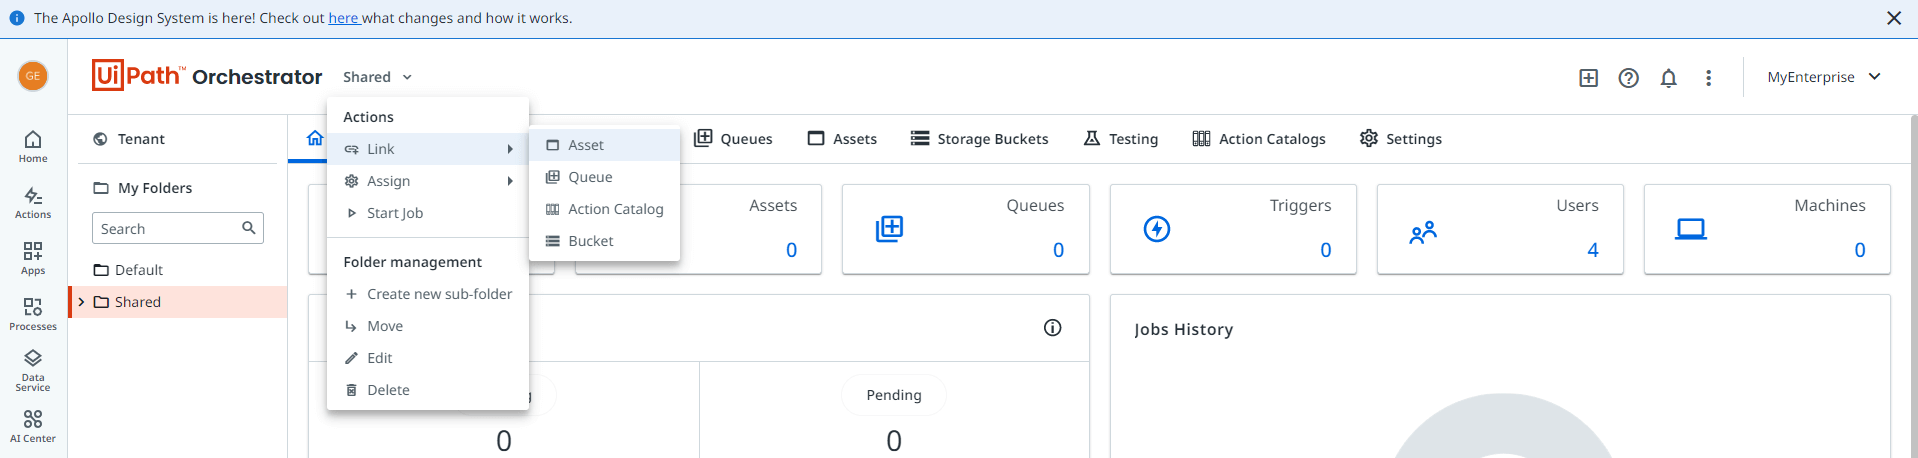Image resolution: width=1918 pixels, height=458 pixels.
Task: Select My Folders in the sidebar
Action: [142, 188]
